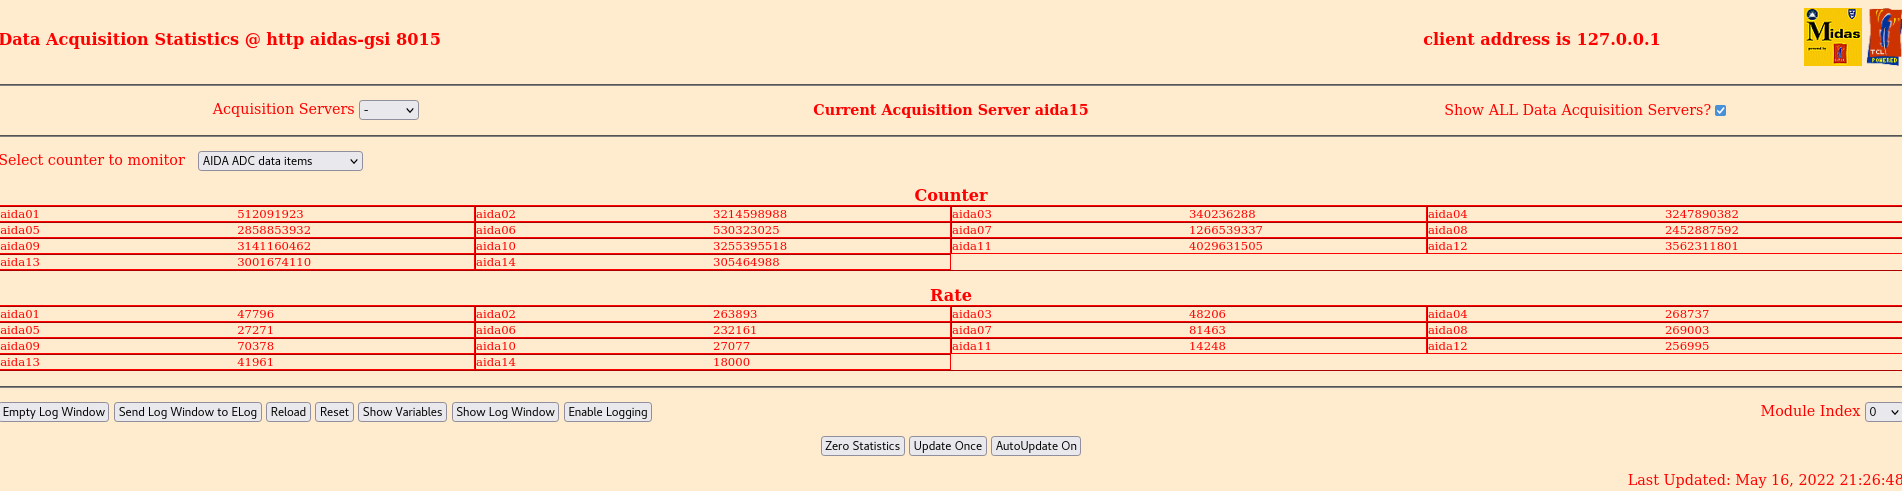Select counter value 4029631505 for aida11
This screenshot has width=1902, height=491.
[x=1226, y=246]
